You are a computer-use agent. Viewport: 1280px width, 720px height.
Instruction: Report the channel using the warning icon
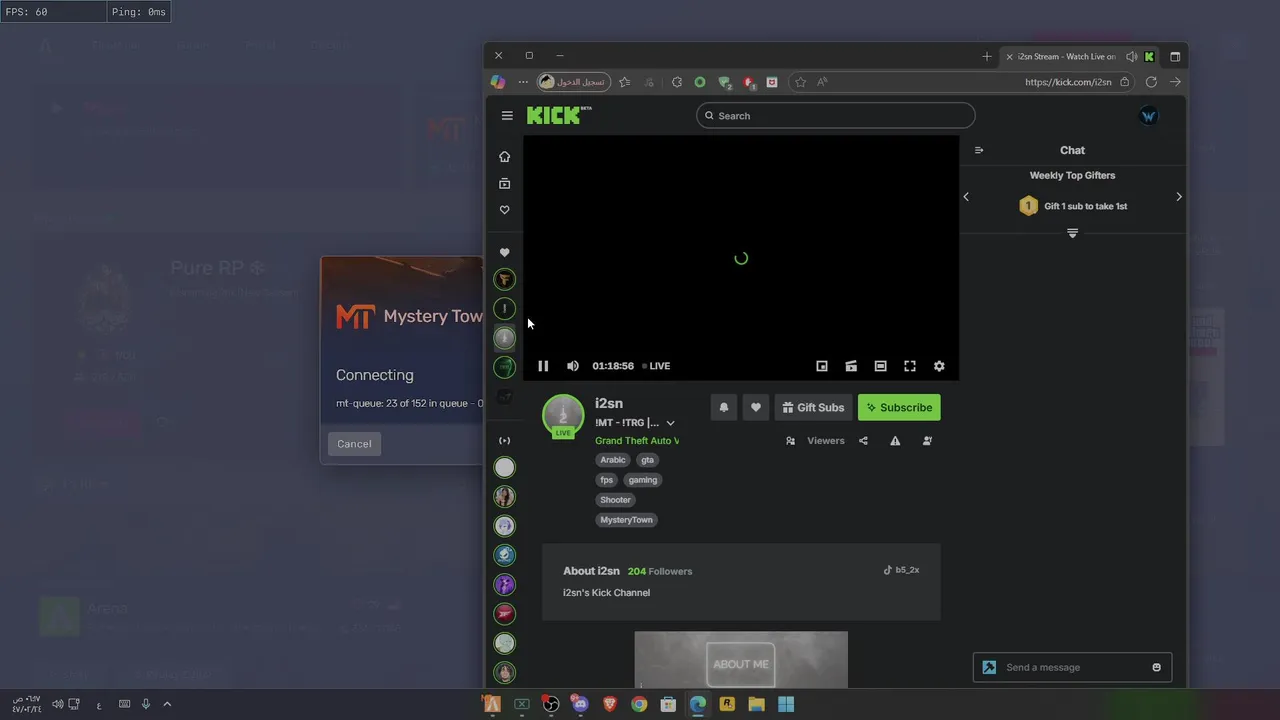coord(895,441)
